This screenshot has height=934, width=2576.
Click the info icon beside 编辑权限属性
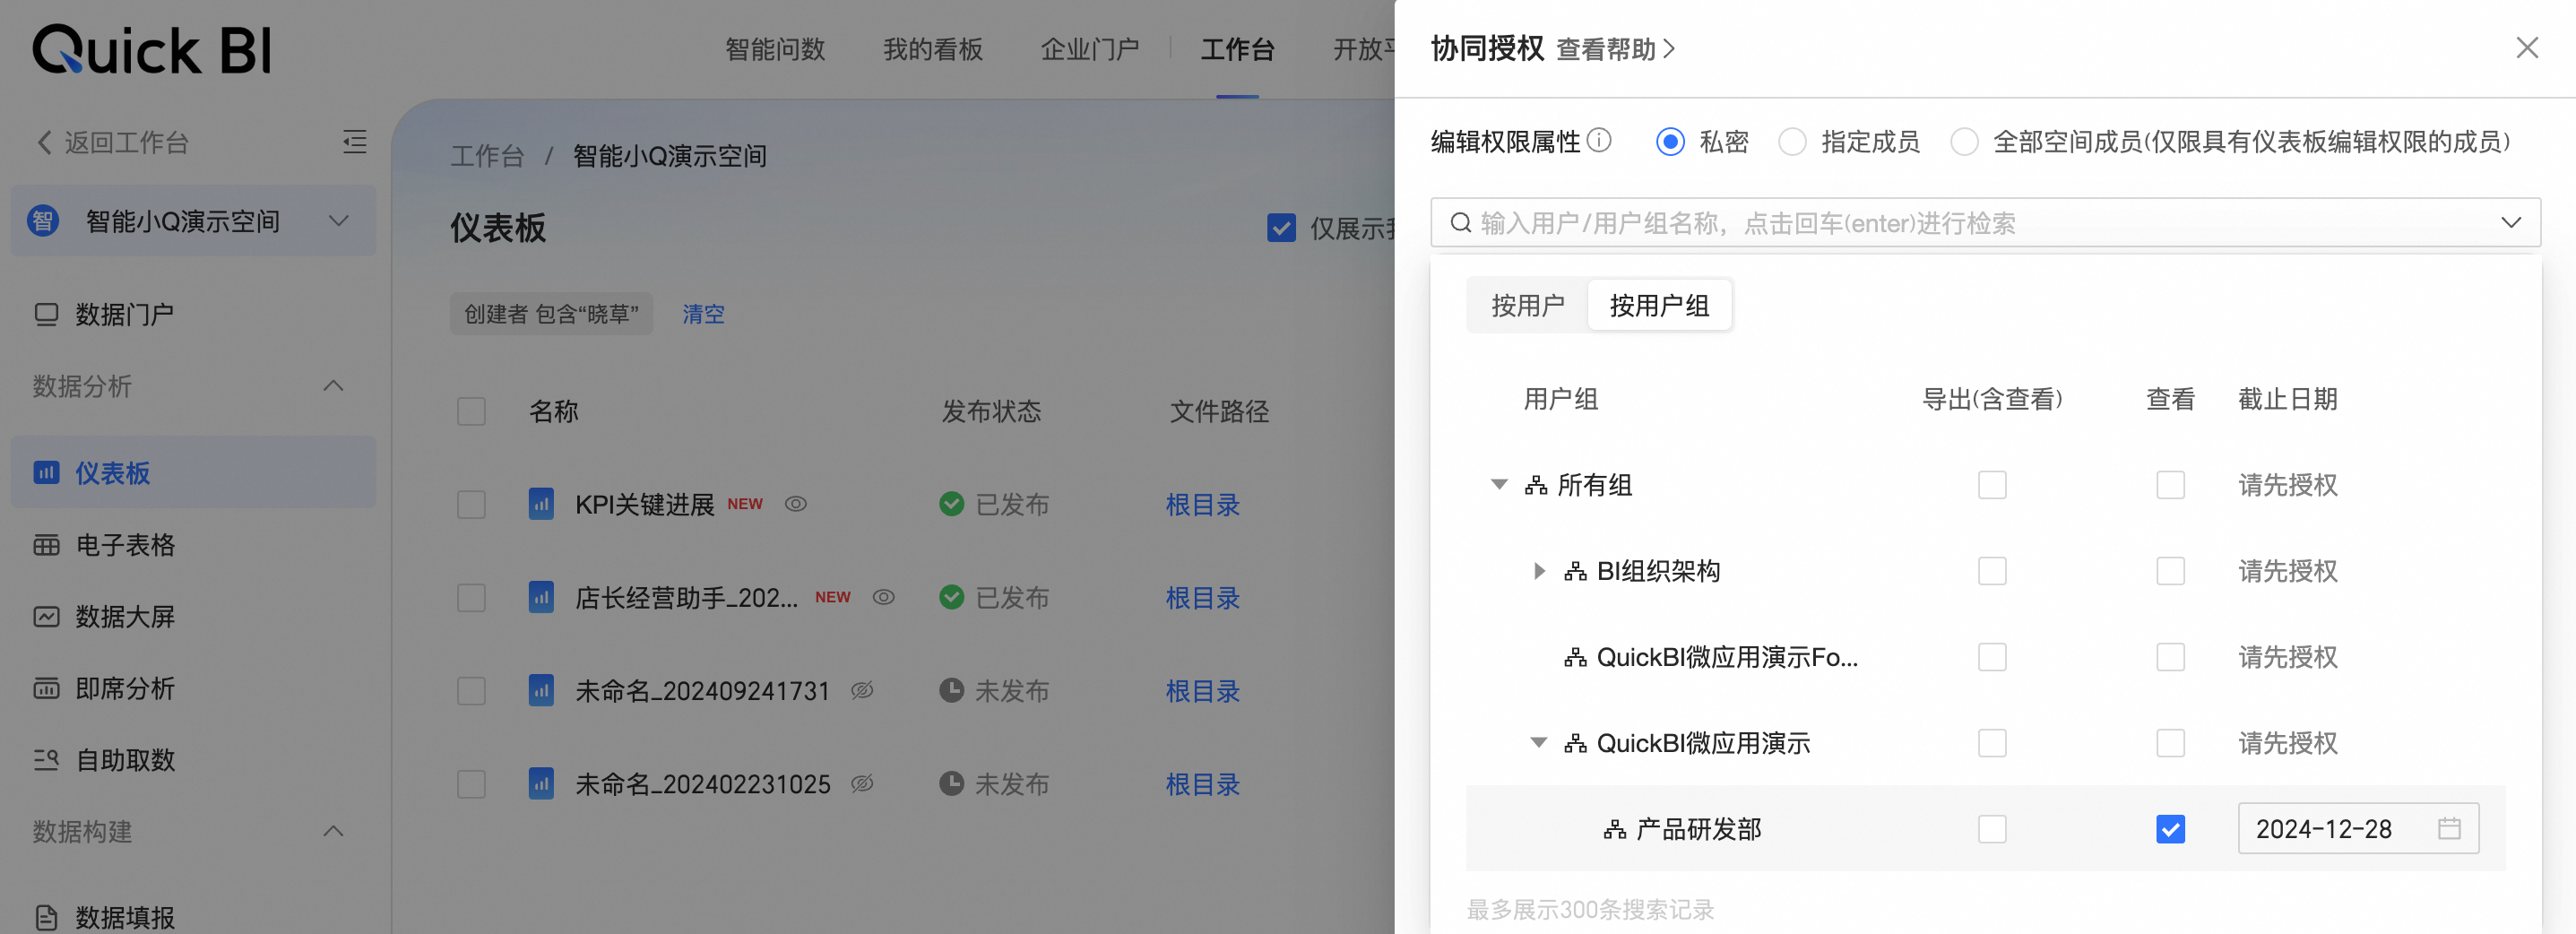point(1600,140)
